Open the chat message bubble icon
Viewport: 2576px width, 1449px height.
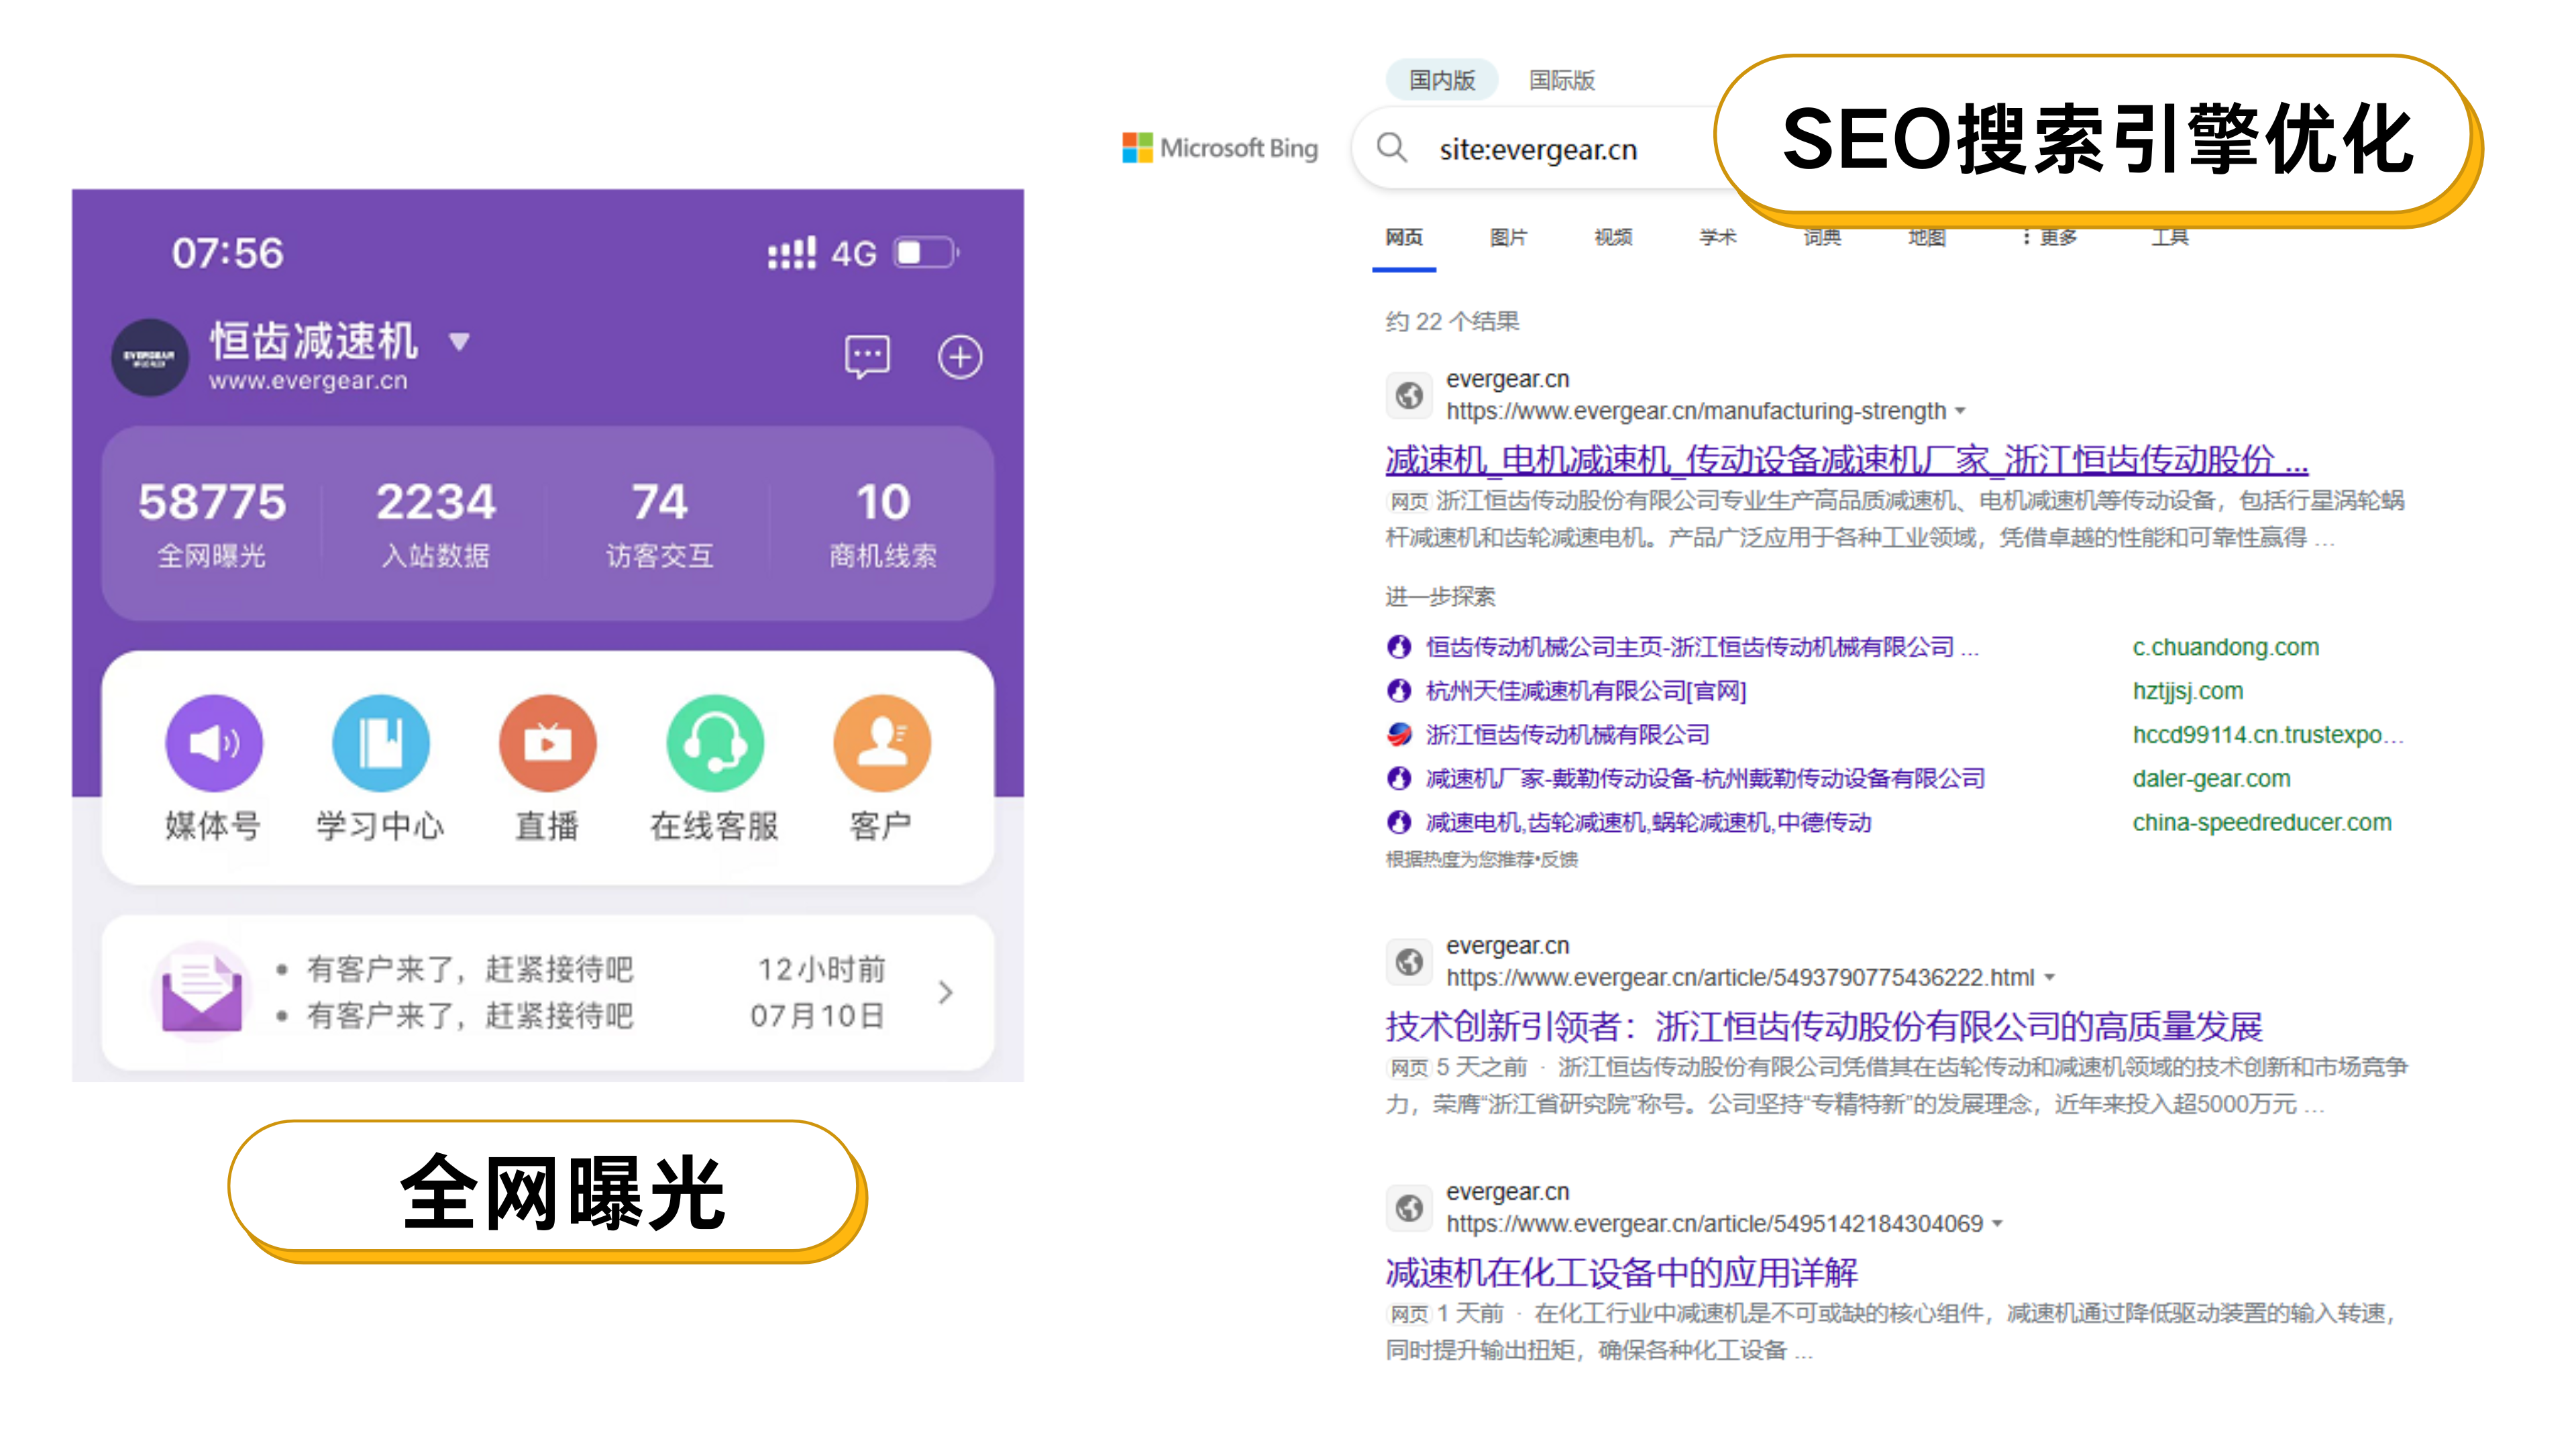pyautogui.click(x=867, y=357)
